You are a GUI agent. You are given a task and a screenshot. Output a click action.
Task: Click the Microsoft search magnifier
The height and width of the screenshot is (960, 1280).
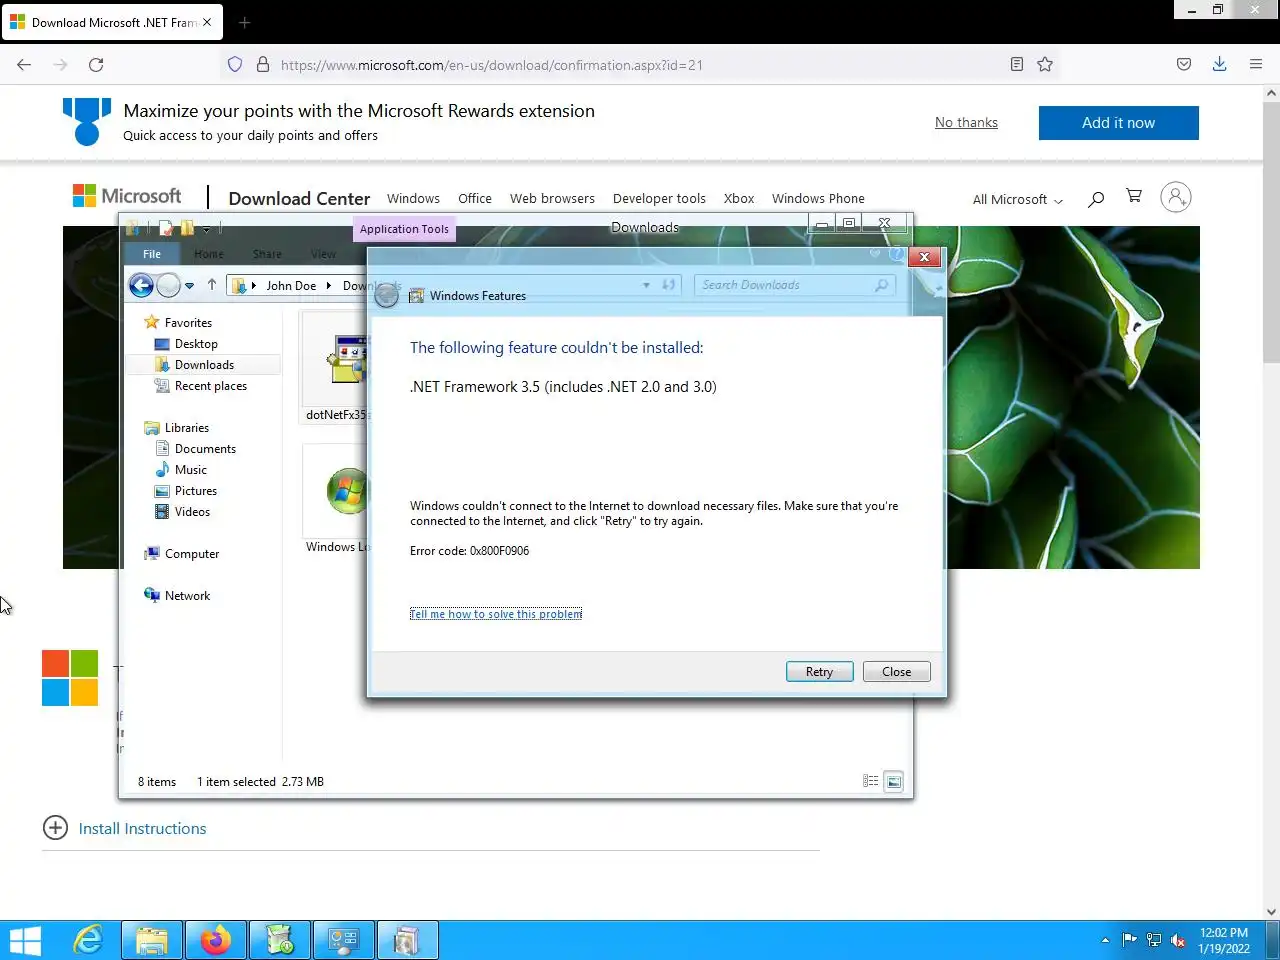click(1096, 198)
